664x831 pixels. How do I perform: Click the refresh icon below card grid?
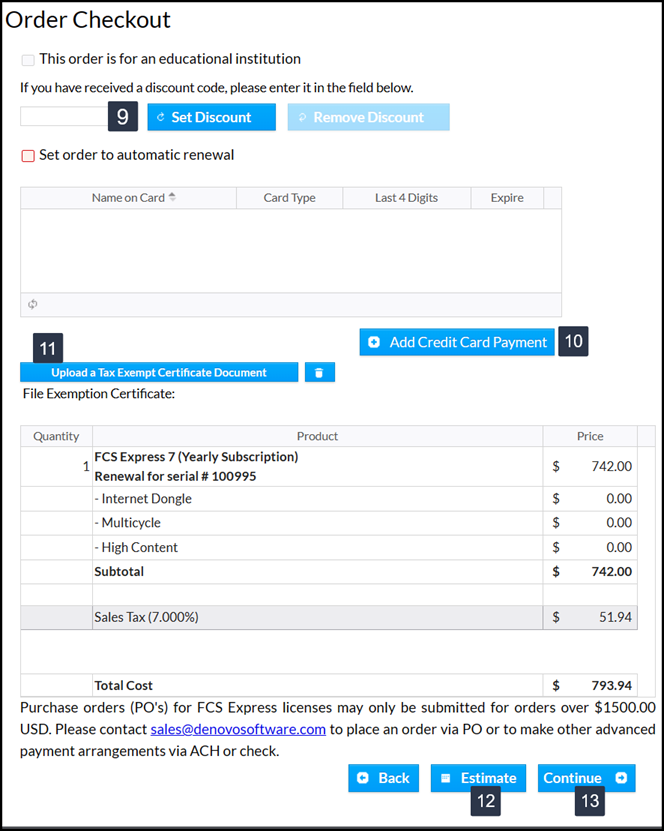click(33, 304)
